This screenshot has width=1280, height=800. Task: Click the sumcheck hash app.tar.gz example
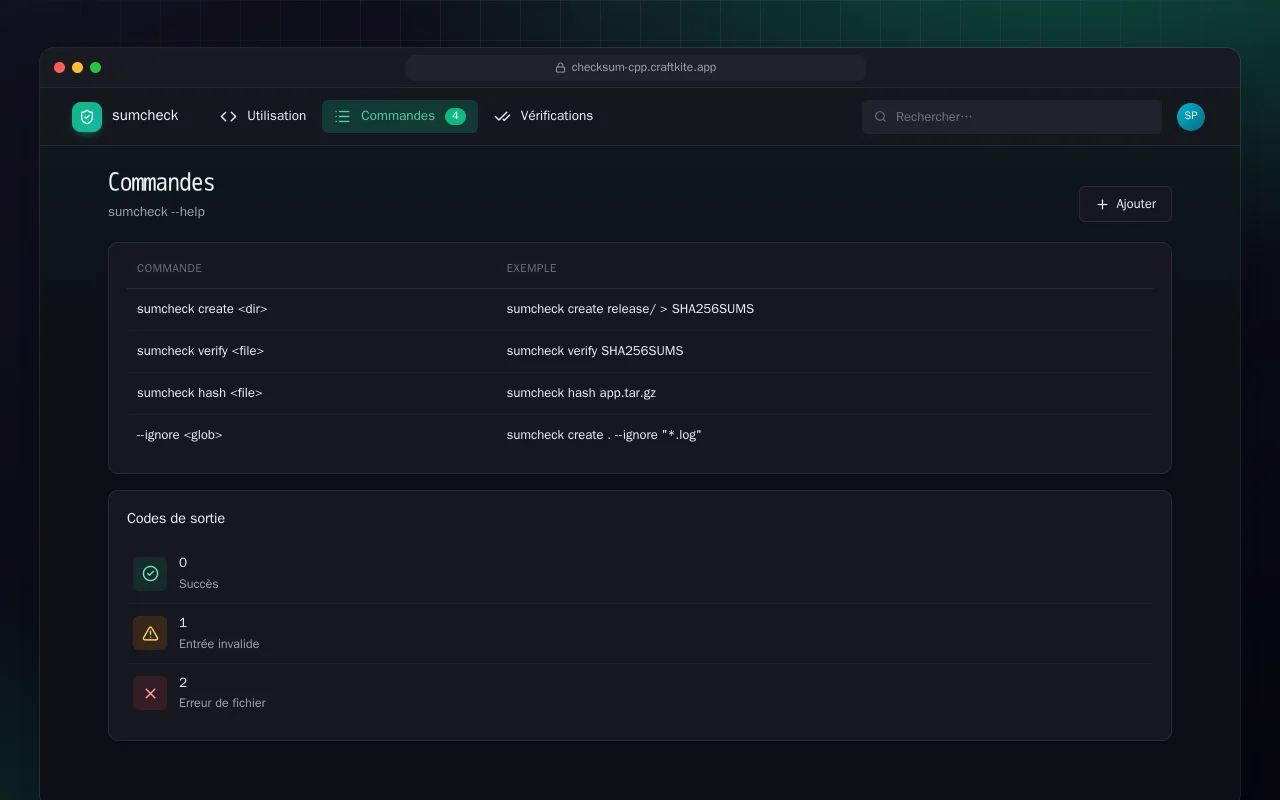tap(581, 393)
